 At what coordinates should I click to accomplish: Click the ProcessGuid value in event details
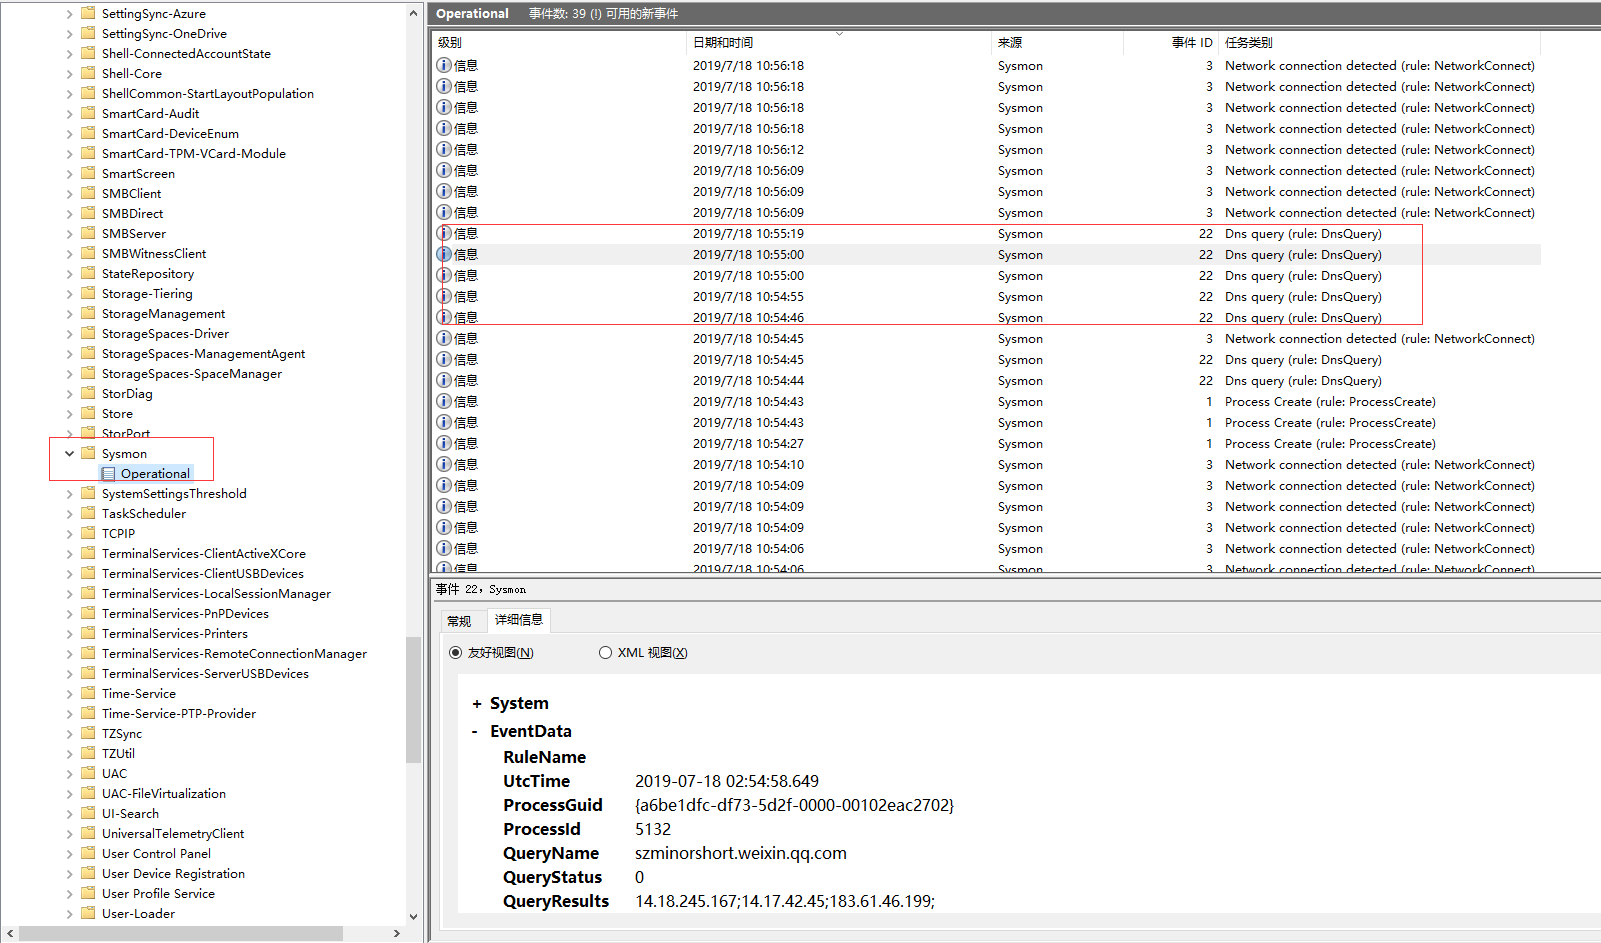point(794,805)
